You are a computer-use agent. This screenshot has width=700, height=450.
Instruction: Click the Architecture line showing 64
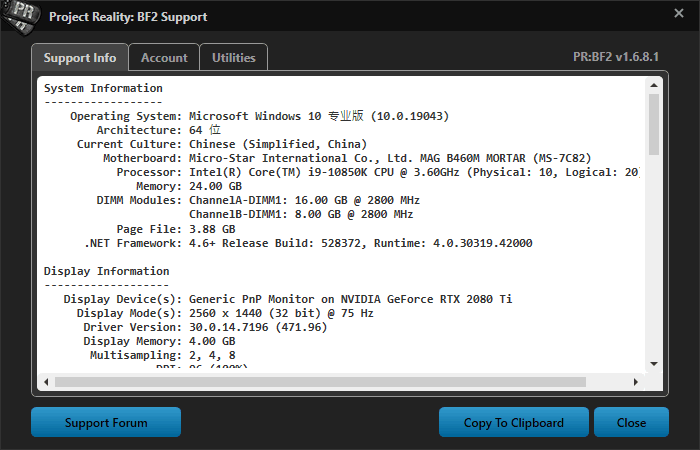coord(158,130)
